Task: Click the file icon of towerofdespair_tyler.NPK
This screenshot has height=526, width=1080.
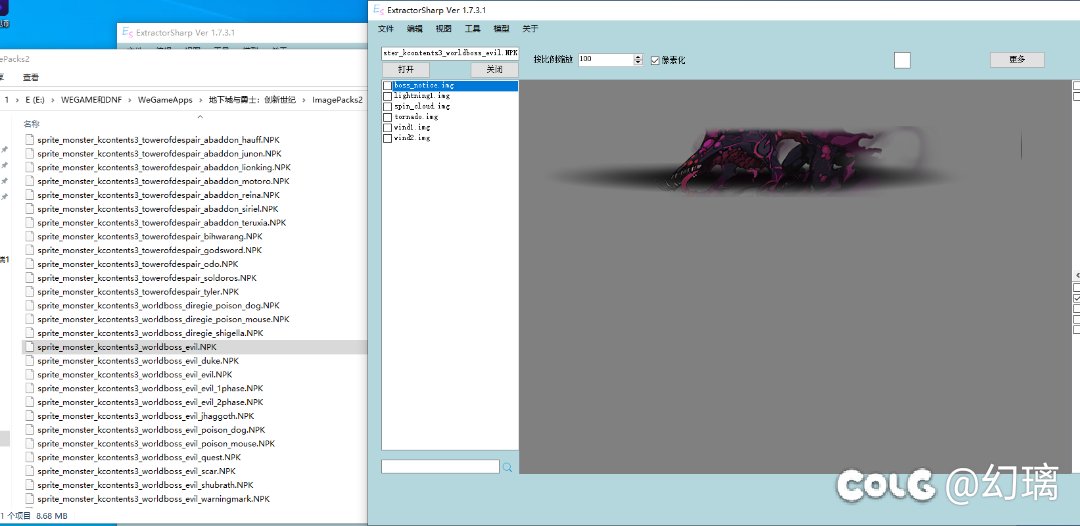Action: click(x=30, y=291)
